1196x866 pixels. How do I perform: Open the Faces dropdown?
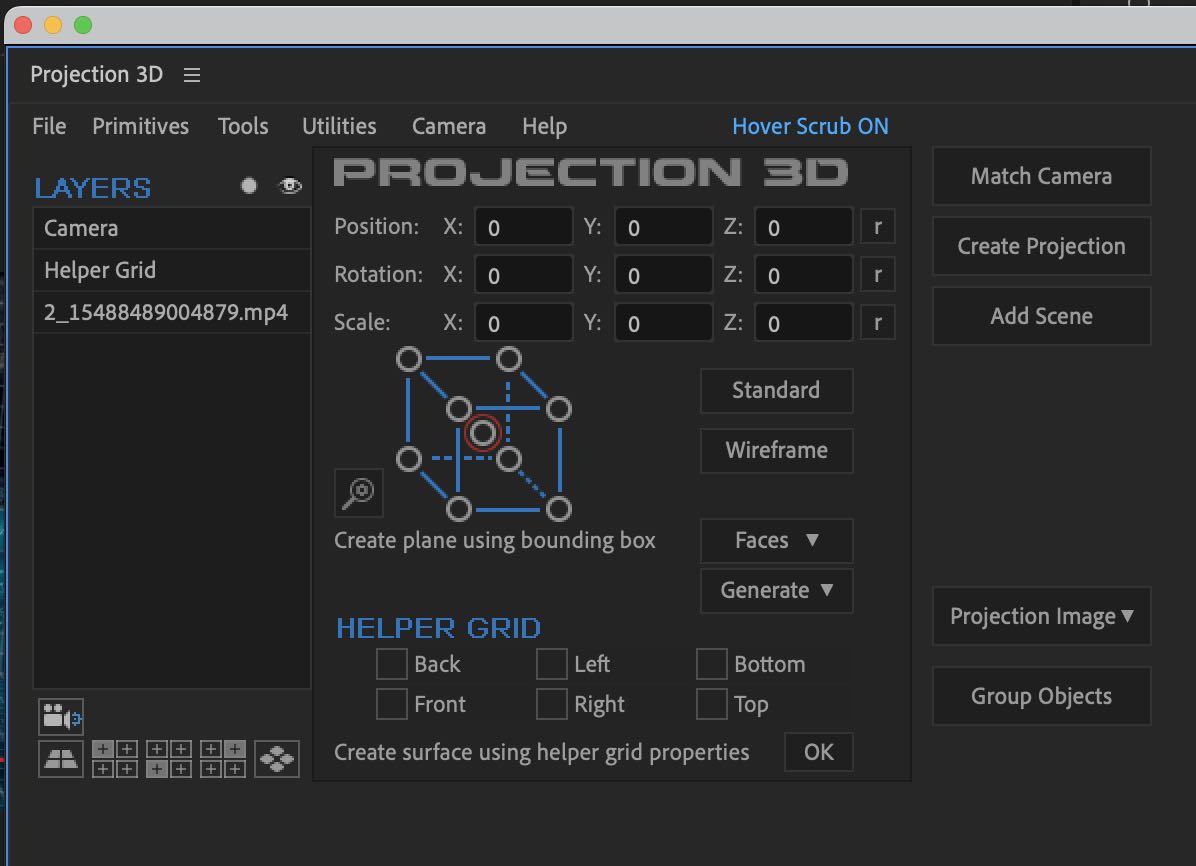tap(776, 541)
